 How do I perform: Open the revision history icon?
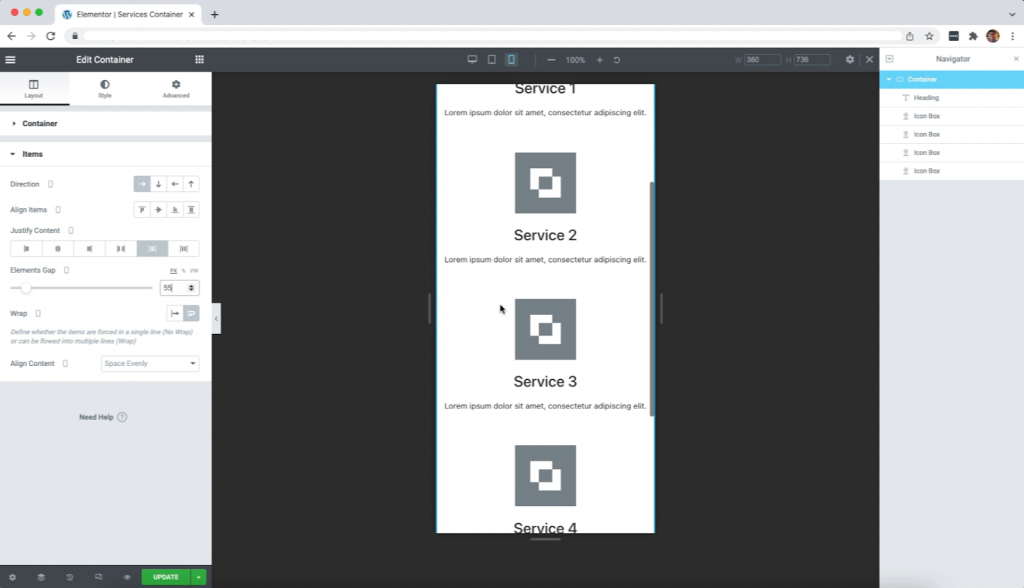[69, 577]
